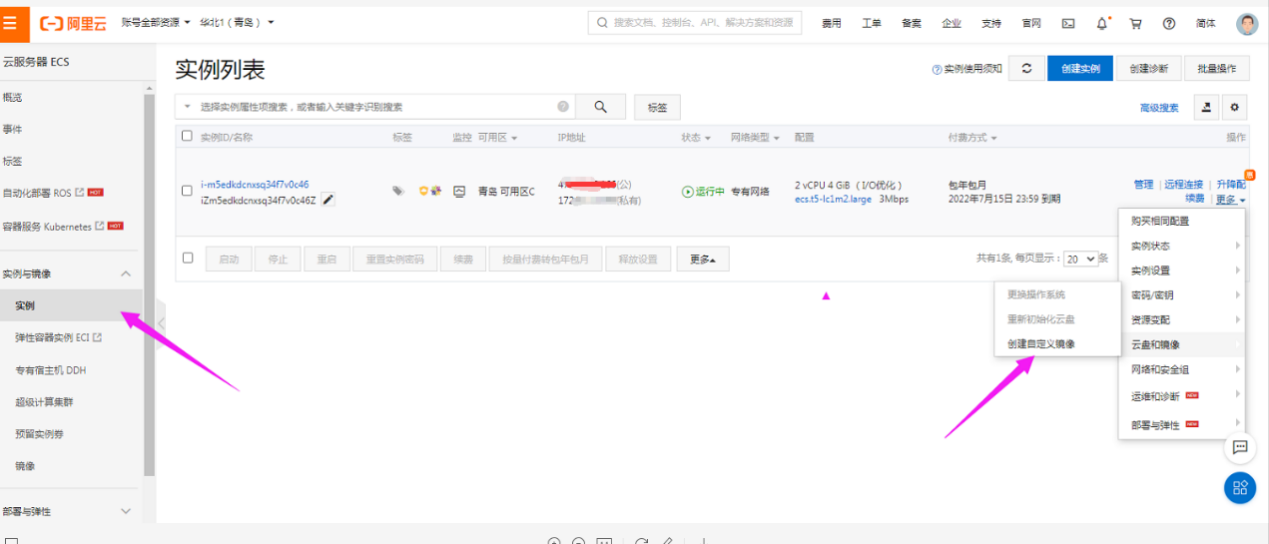Image resolution: width=1269 pixels, height=544 pixels.
Task: Click the green running status icon
Action: [687, 191]
